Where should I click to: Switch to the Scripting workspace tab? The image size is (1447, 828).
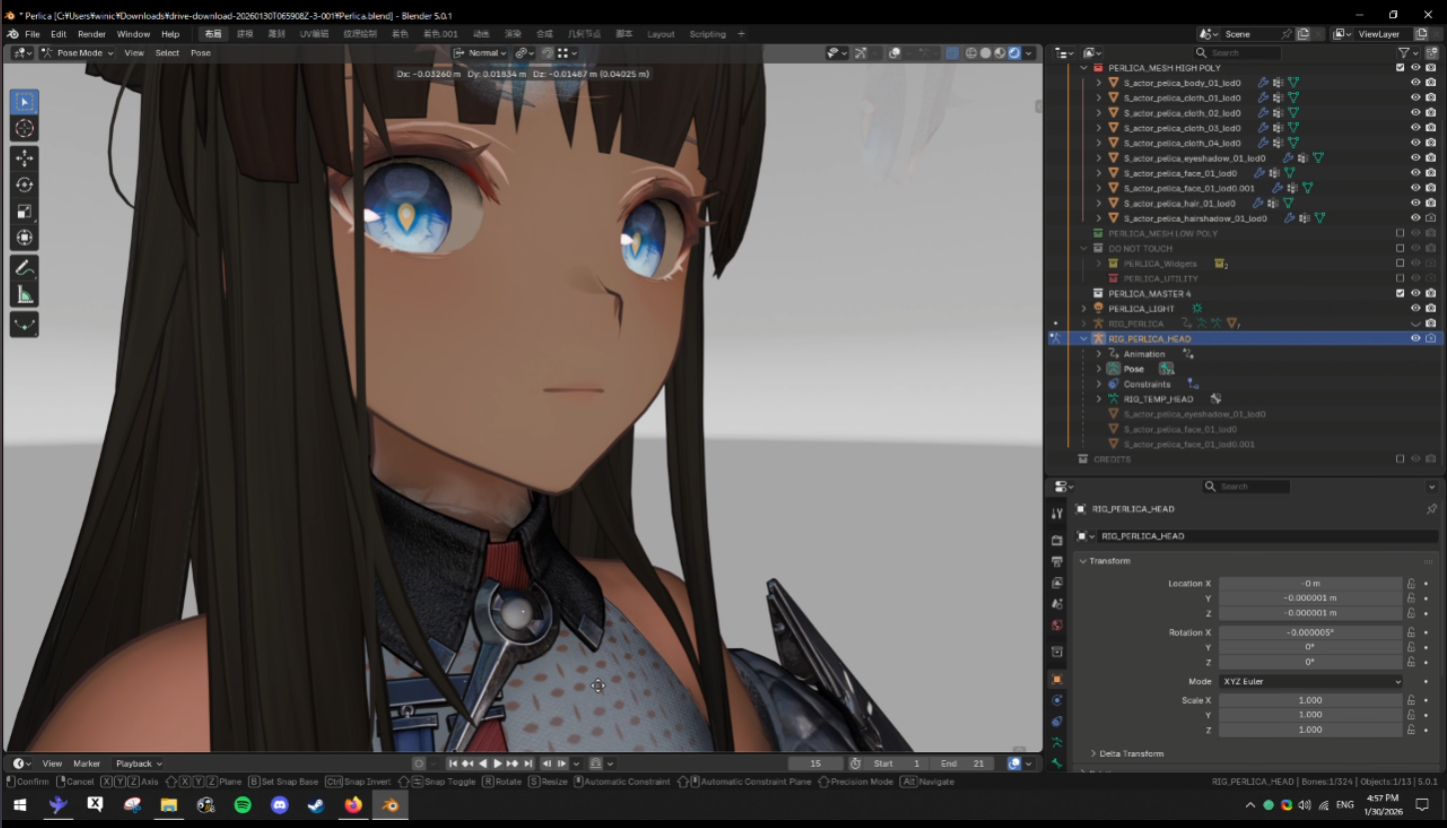[707, 34]
